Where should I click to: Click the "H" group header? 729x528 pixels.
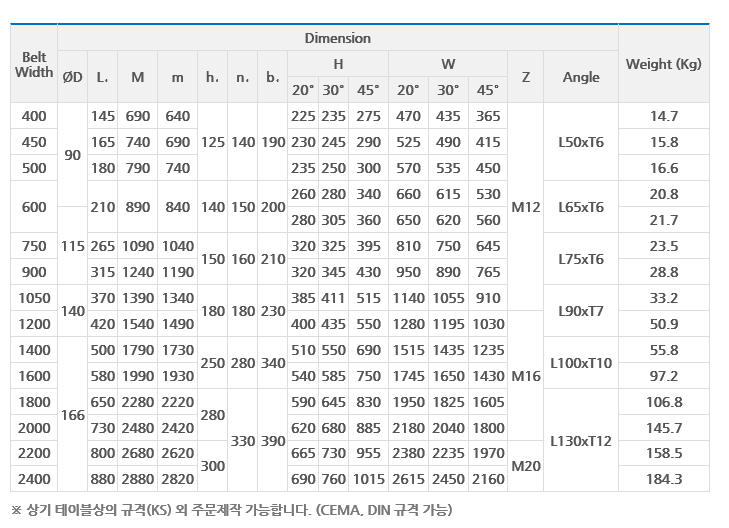tap(338, 64)
